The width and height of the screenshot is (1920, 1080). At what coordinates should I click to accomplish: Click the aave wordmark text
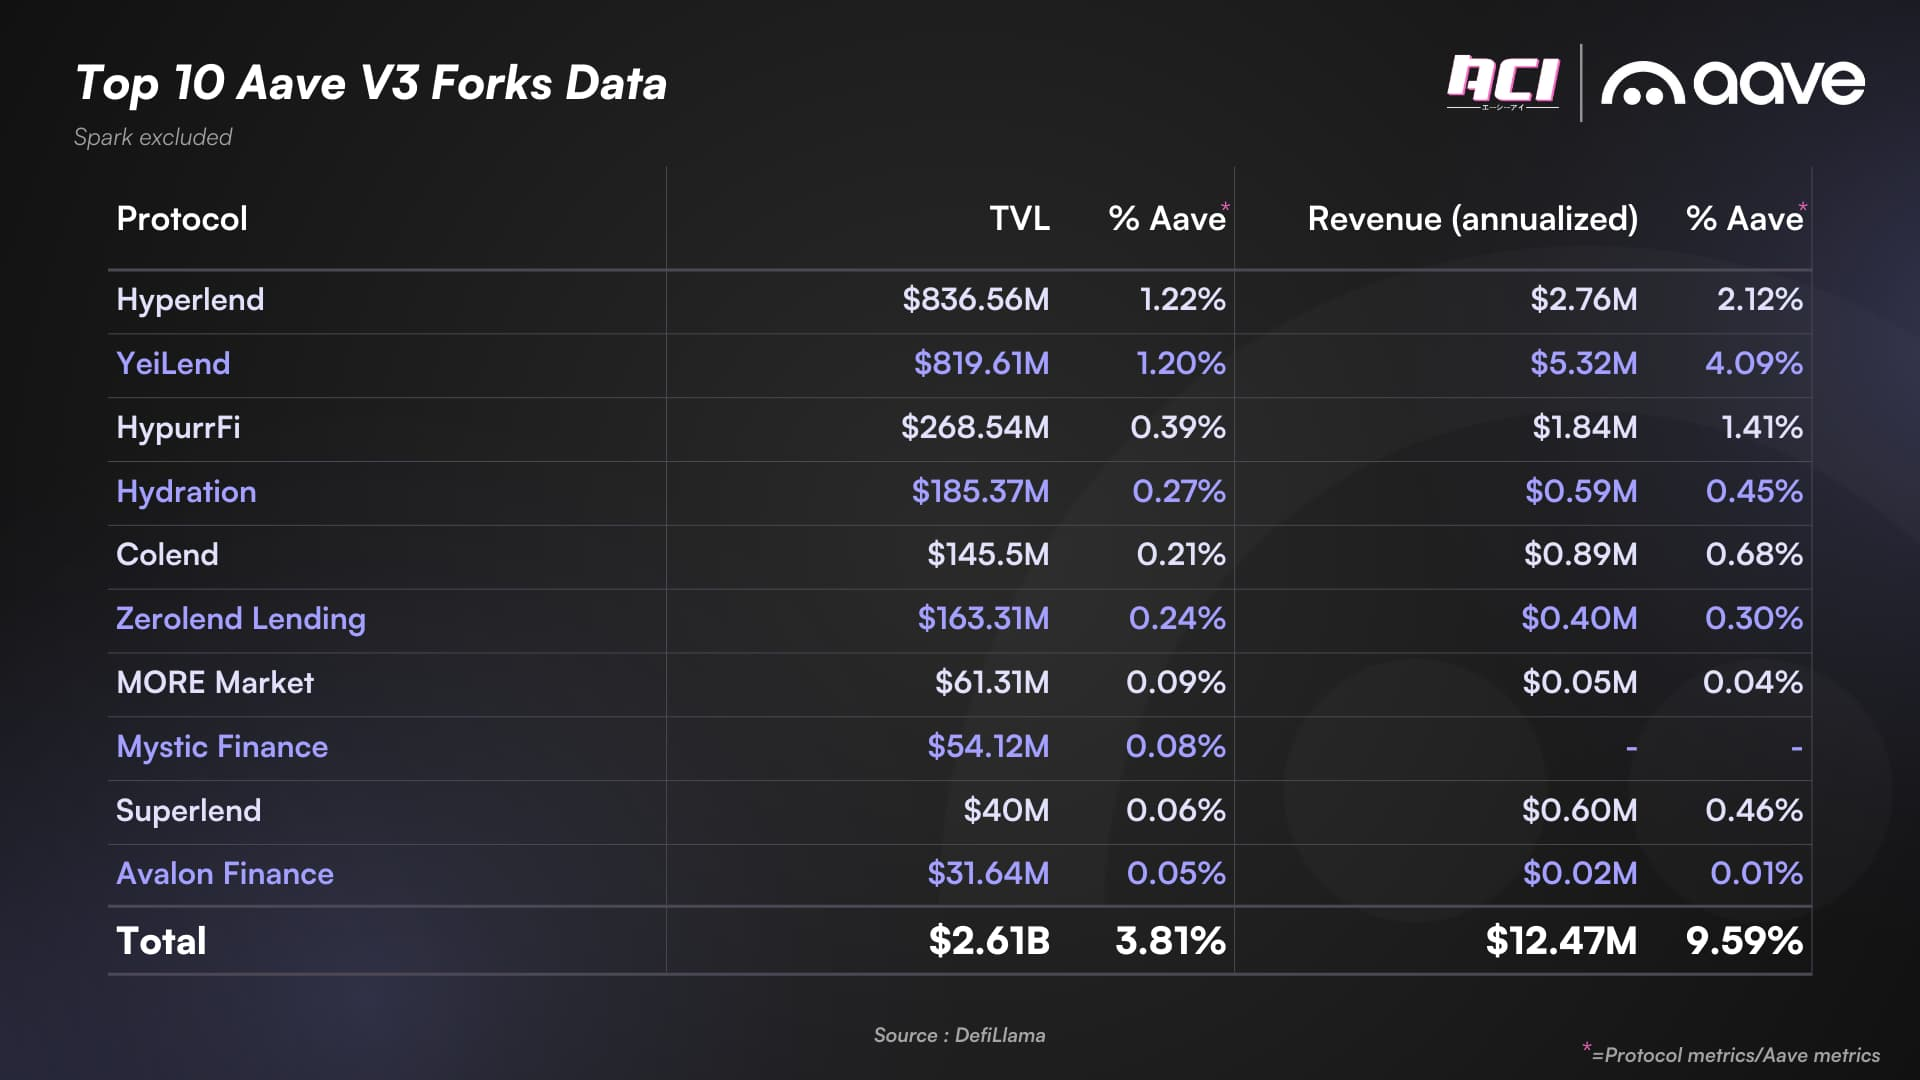point(1778,84)
